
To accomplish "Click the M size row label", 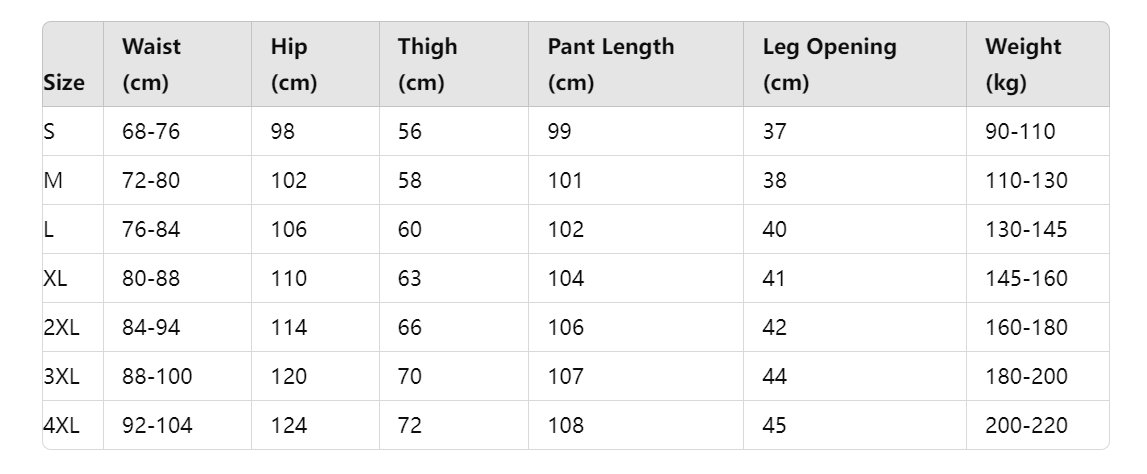I will 53,181.
